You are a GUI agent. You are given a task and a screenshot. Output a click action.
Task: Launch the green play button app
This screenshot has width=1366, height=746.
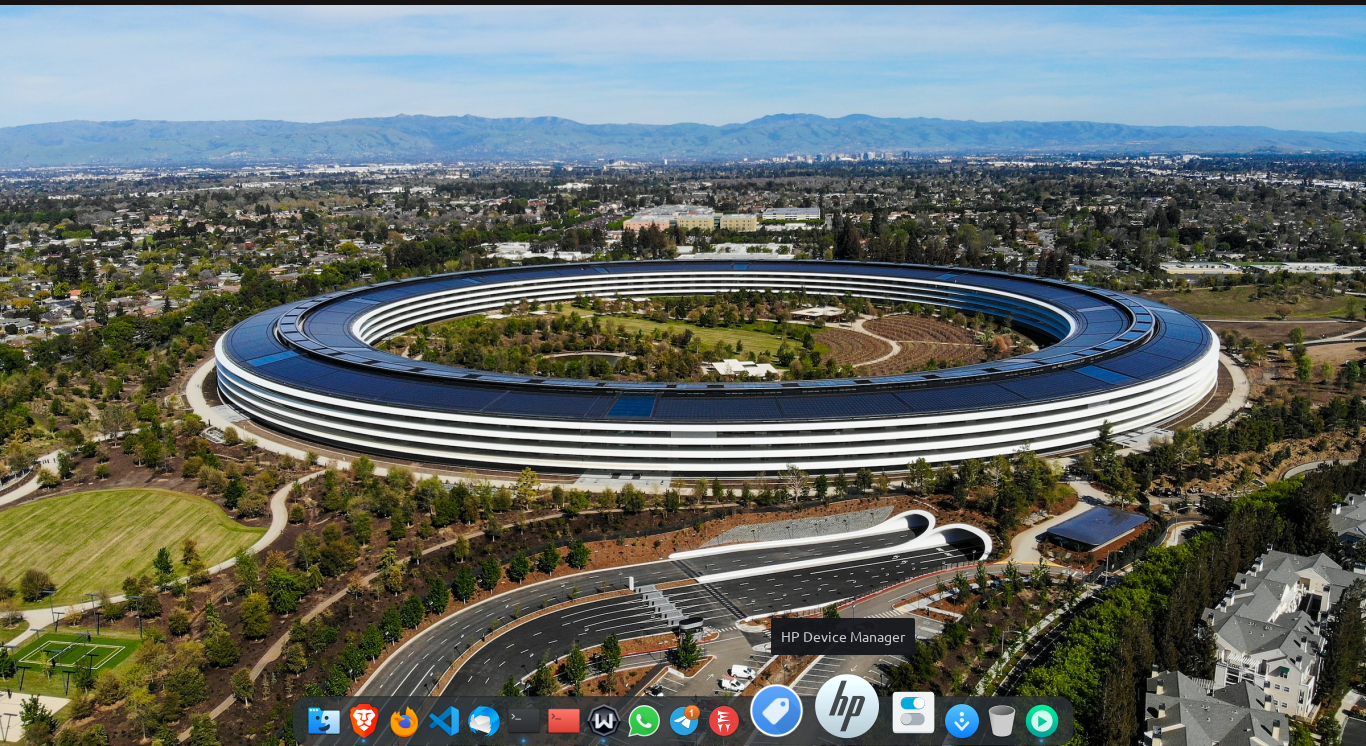(1042, 721)
